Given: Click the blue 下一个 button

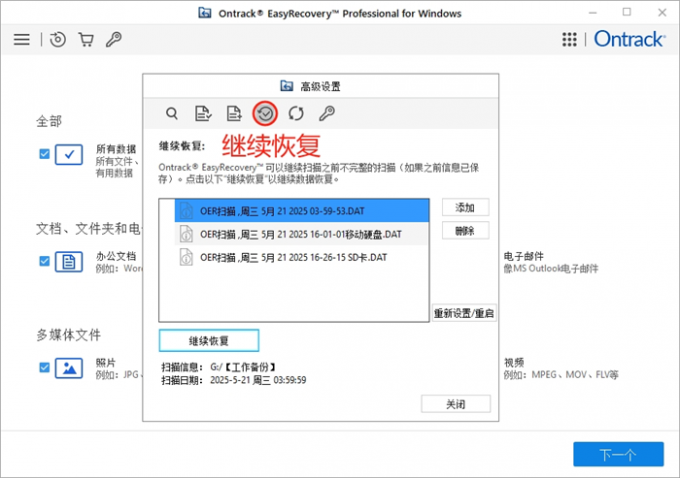Looking at the screenshot, I should 618,455.
